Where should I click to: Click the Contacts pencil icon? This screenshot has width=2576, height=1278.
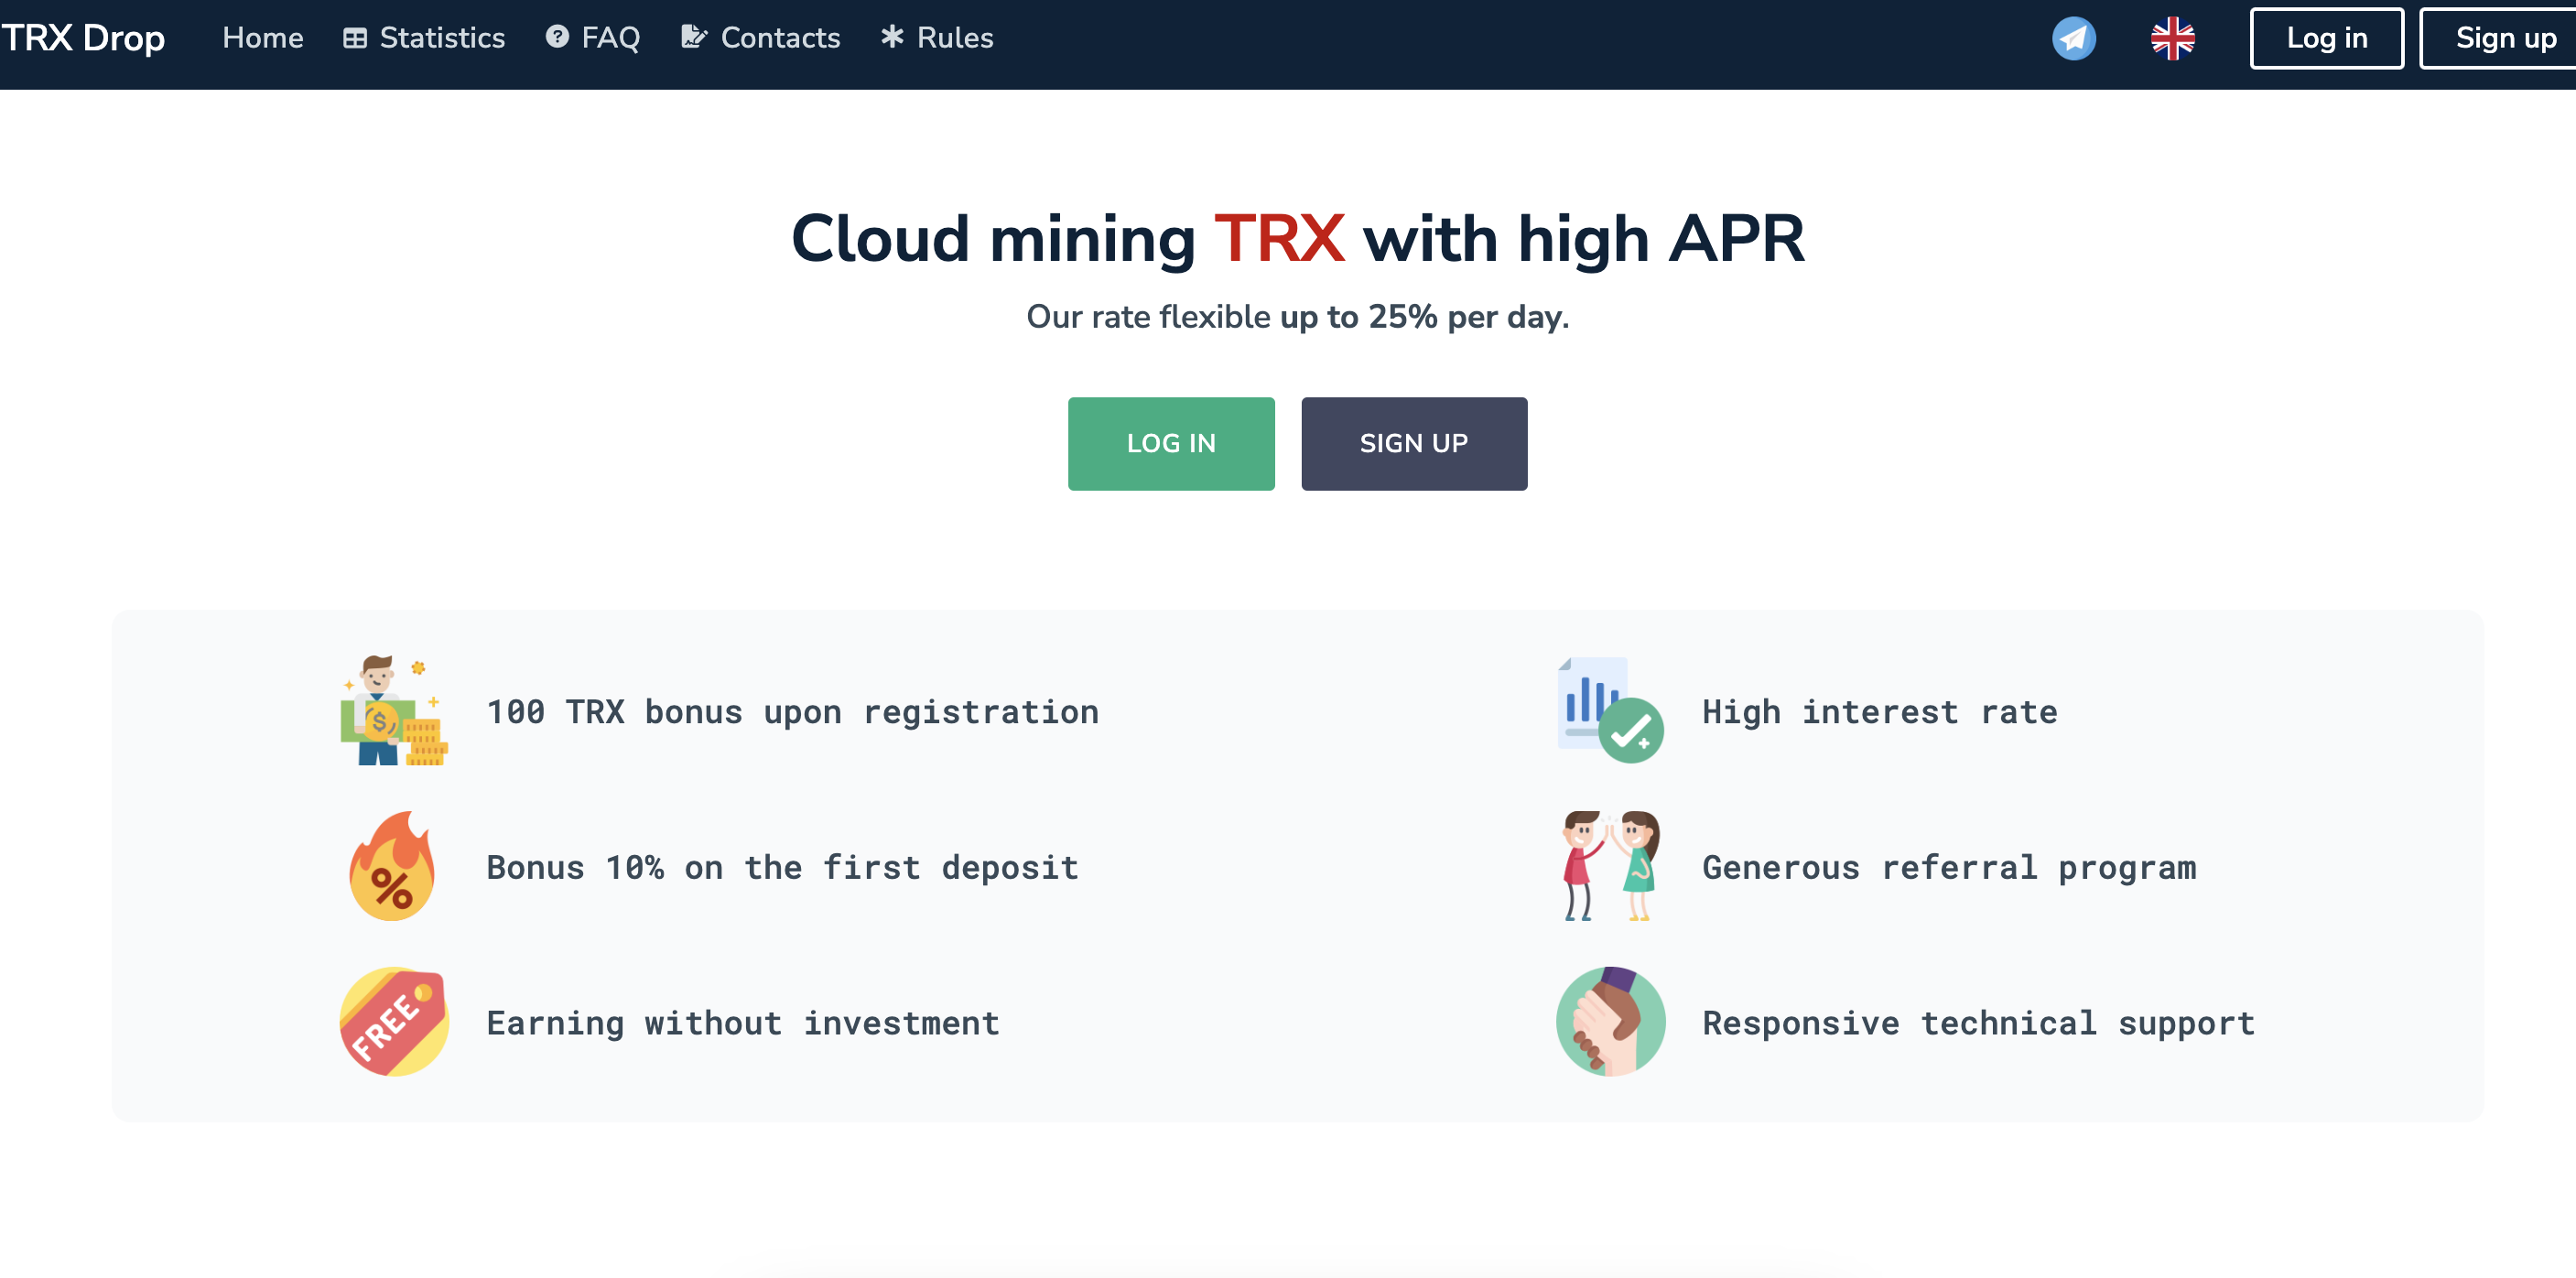pyautogui.click(x=694, y=37)
